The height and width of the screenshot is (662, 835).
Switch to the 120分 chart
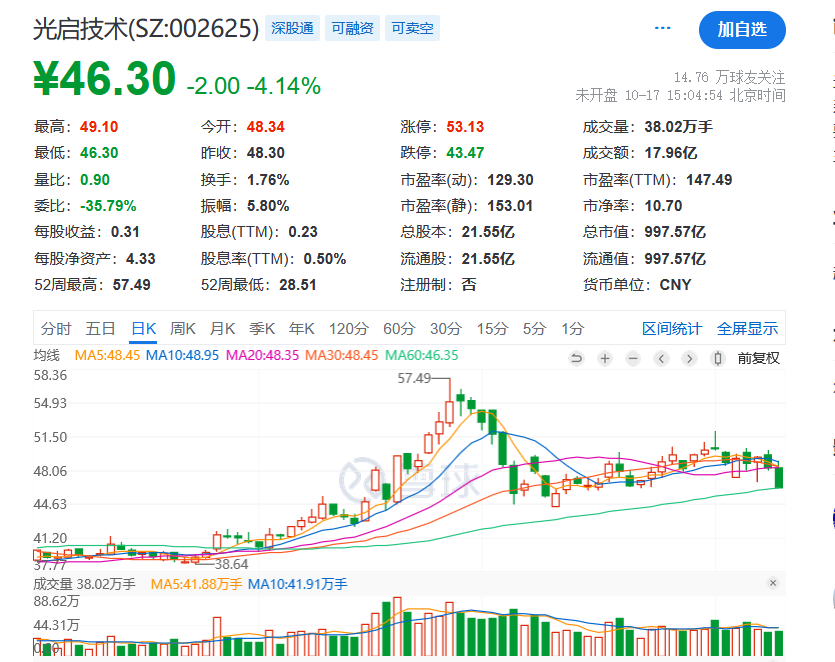click(x=349, y=329)
